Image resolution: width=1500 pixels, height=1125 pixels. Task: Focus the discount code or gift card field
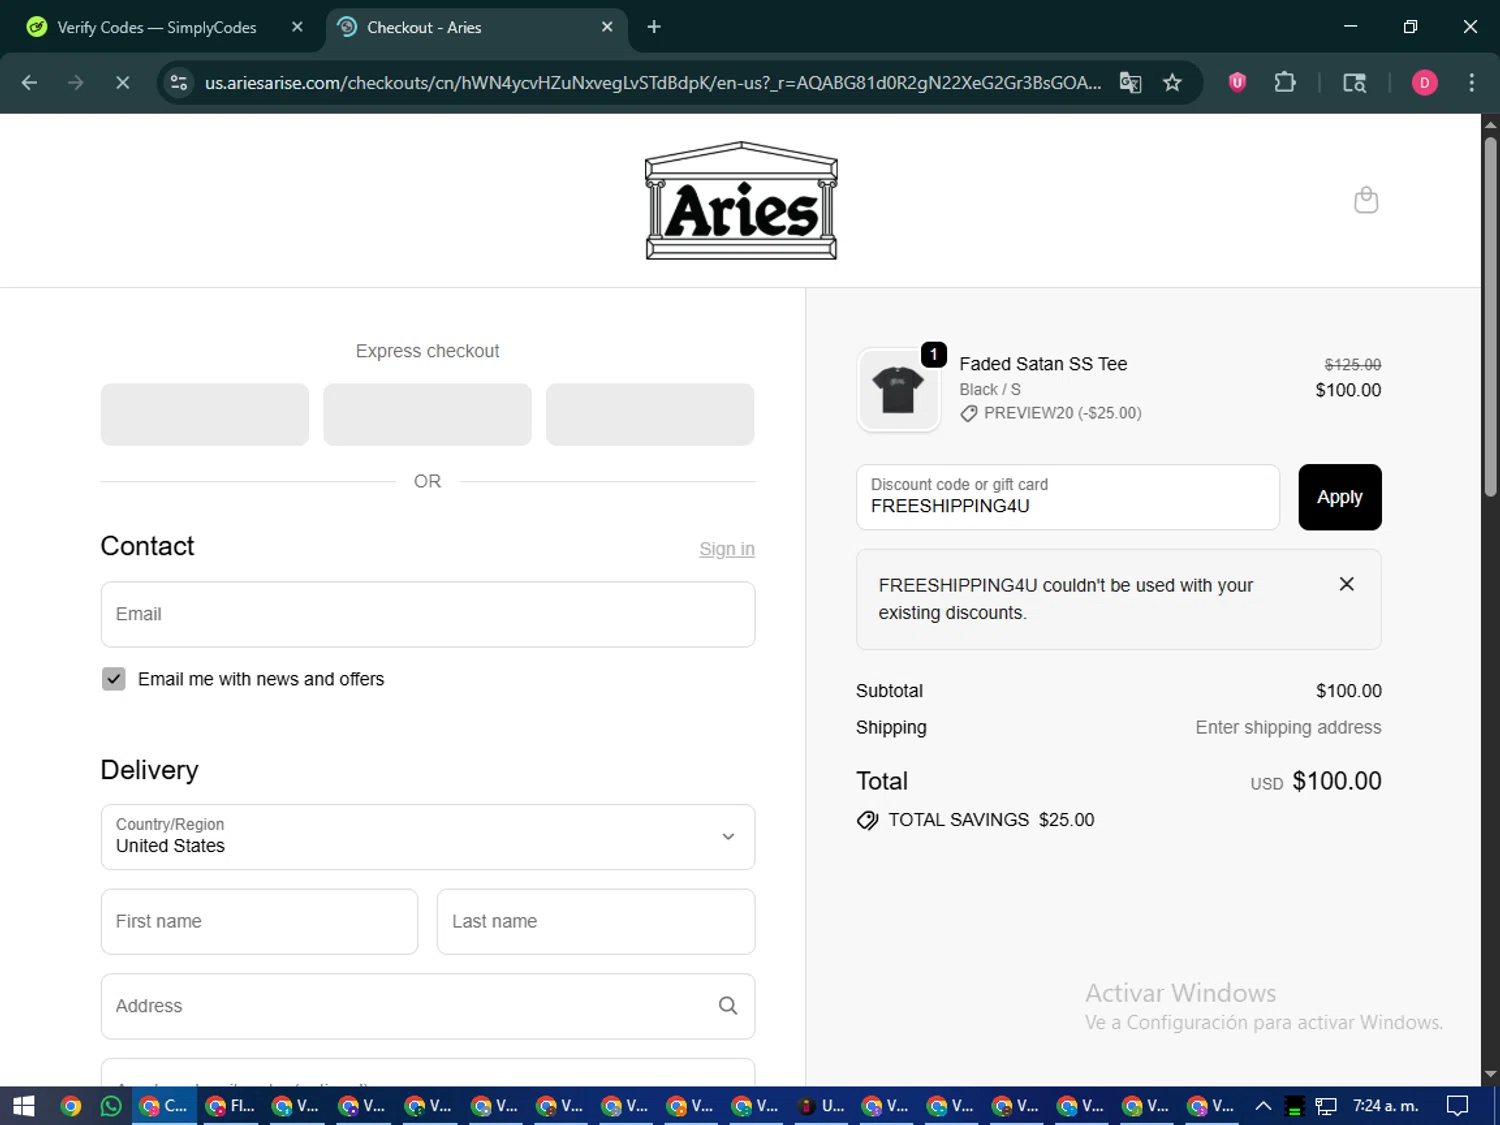(x=1067, y=497)
